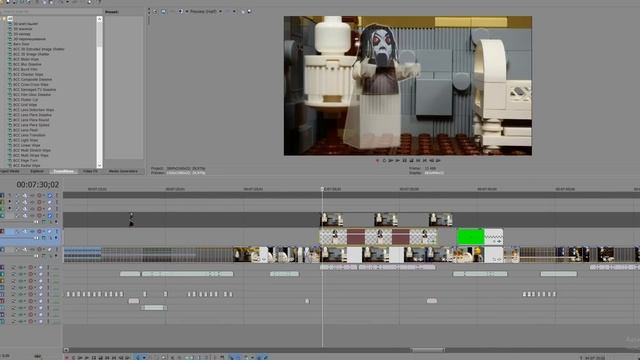
Task: Select the Transitions tab
Action: (64, 171)
